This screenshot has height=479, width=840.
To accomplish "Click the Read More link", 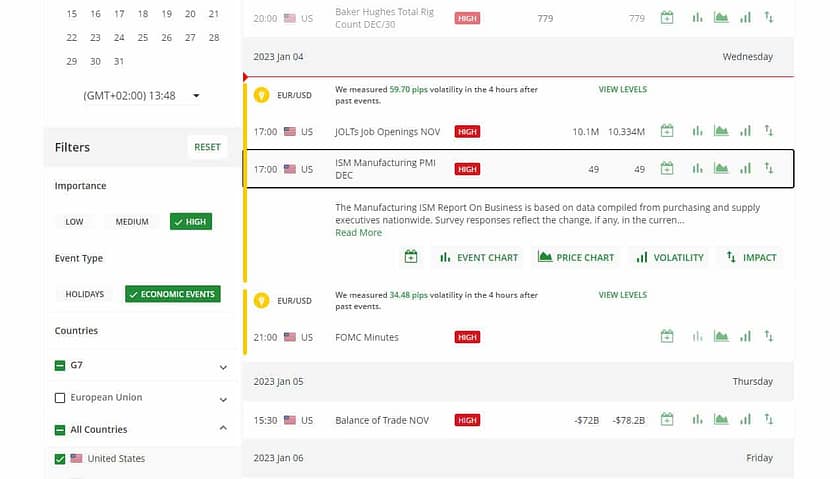I will [358, 233].
